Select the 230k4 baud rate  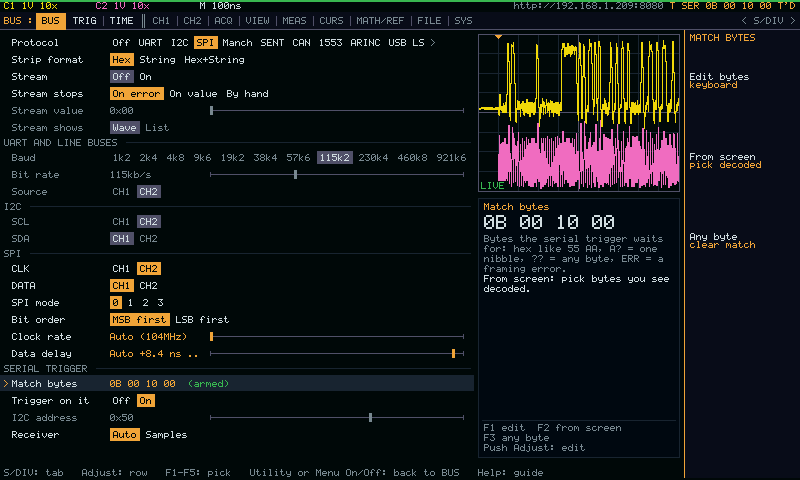click(373, 158)
